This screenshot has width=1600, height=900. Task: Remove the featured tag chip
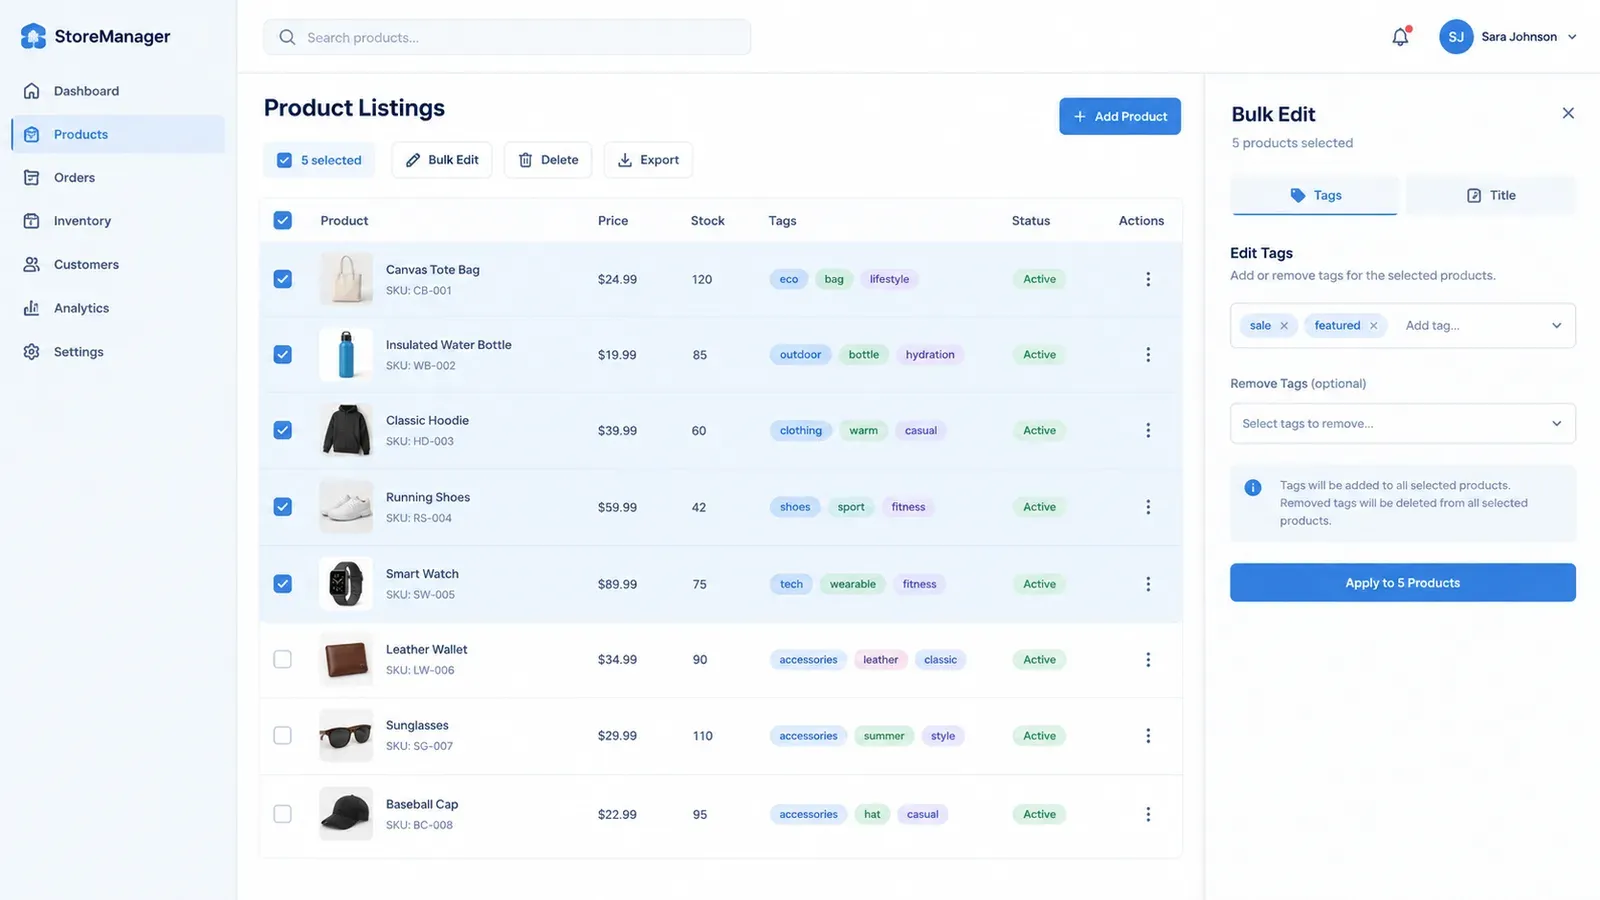click(x=1374, y=326)
